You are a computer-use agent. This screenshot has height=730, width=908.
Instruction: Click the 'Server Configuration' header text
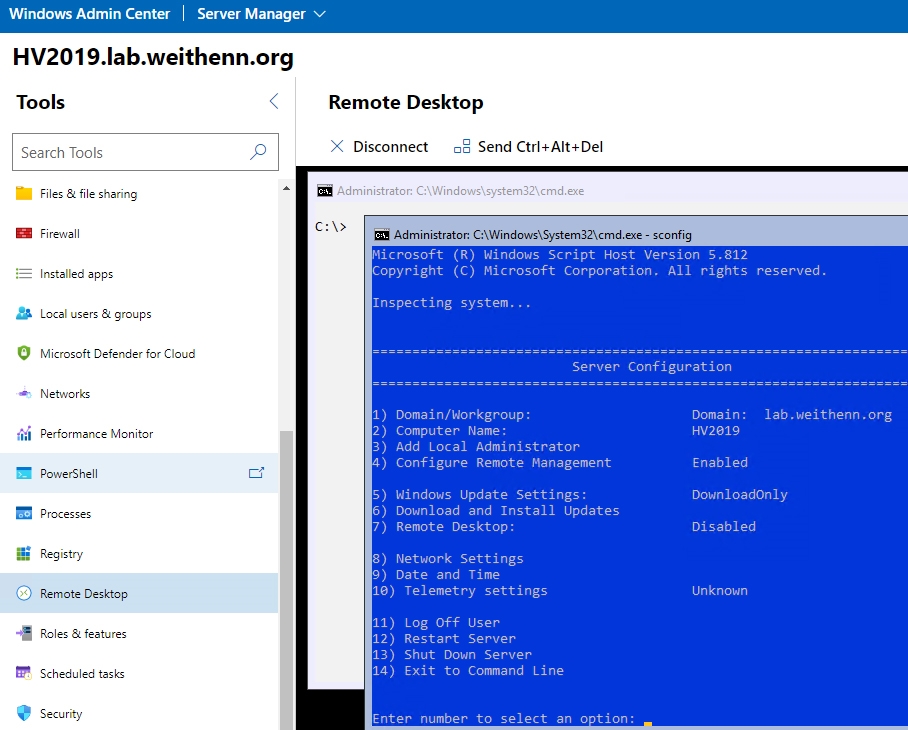(x=651, y=366)
